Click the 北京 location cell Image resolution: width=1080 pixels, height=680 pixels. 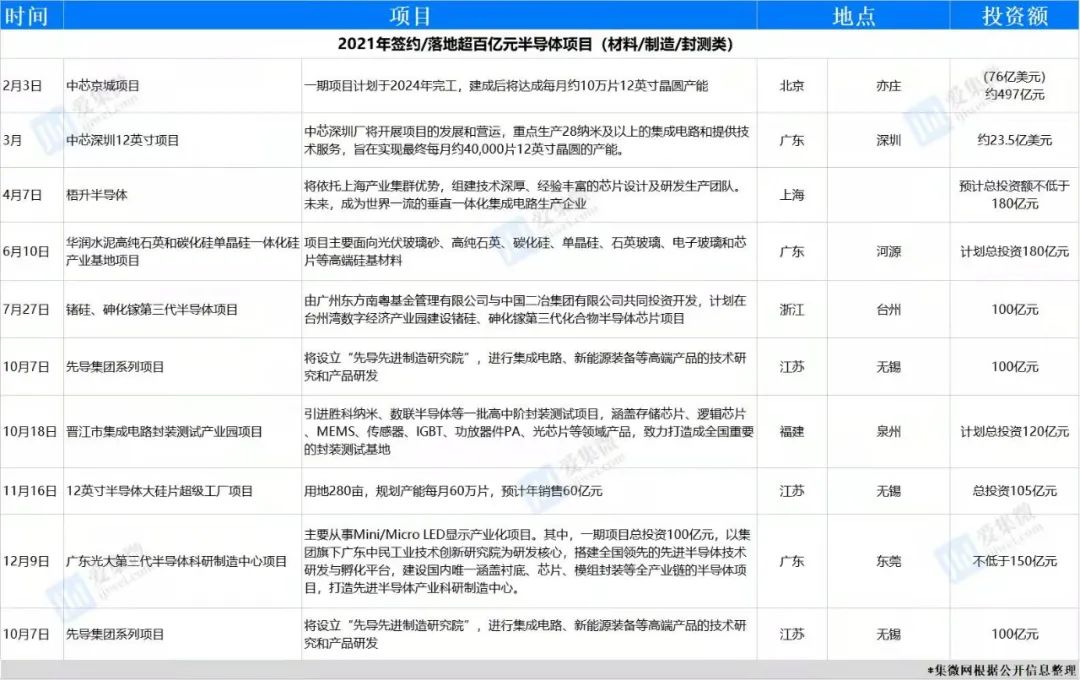tap(791, 85)
